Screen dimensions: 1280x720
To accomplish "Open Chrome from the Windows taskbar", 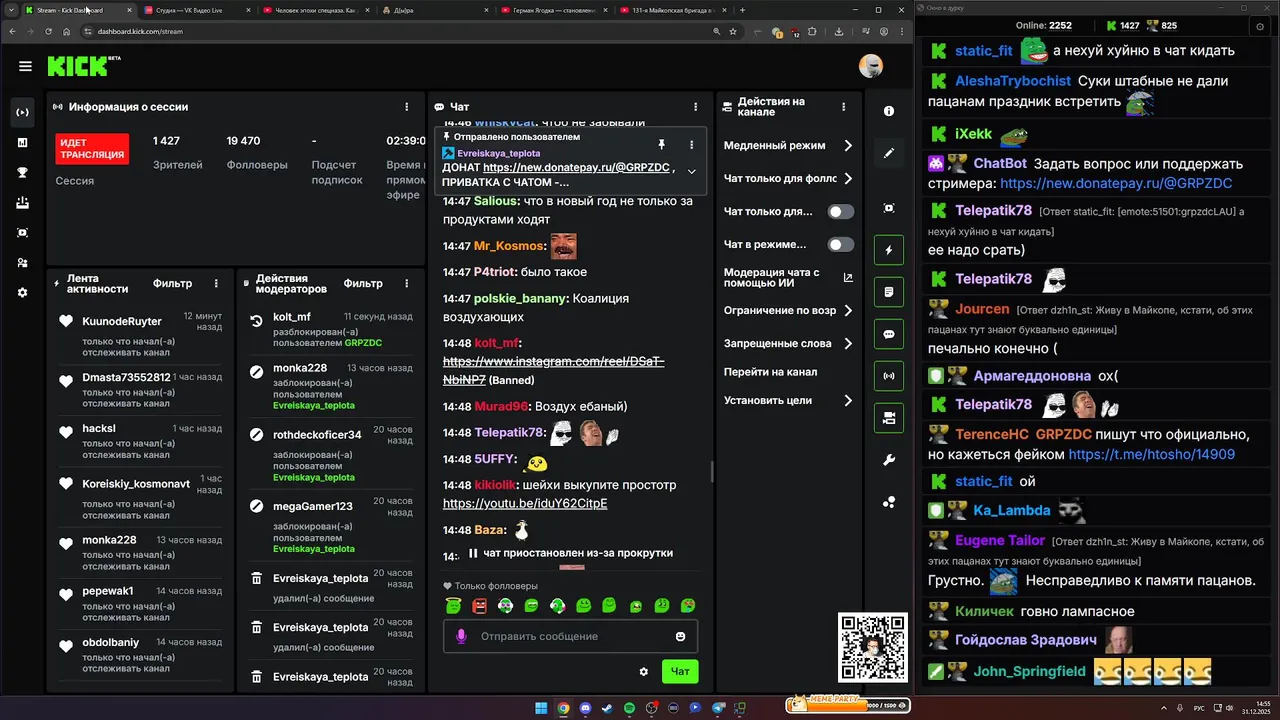I will (x=563, y=708).
